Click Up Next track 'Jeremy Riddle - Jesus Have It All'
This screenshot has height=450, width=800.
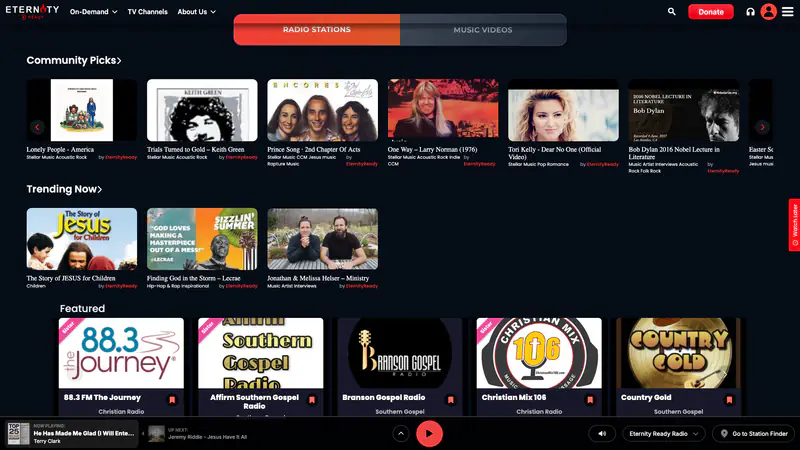point(208,437)
